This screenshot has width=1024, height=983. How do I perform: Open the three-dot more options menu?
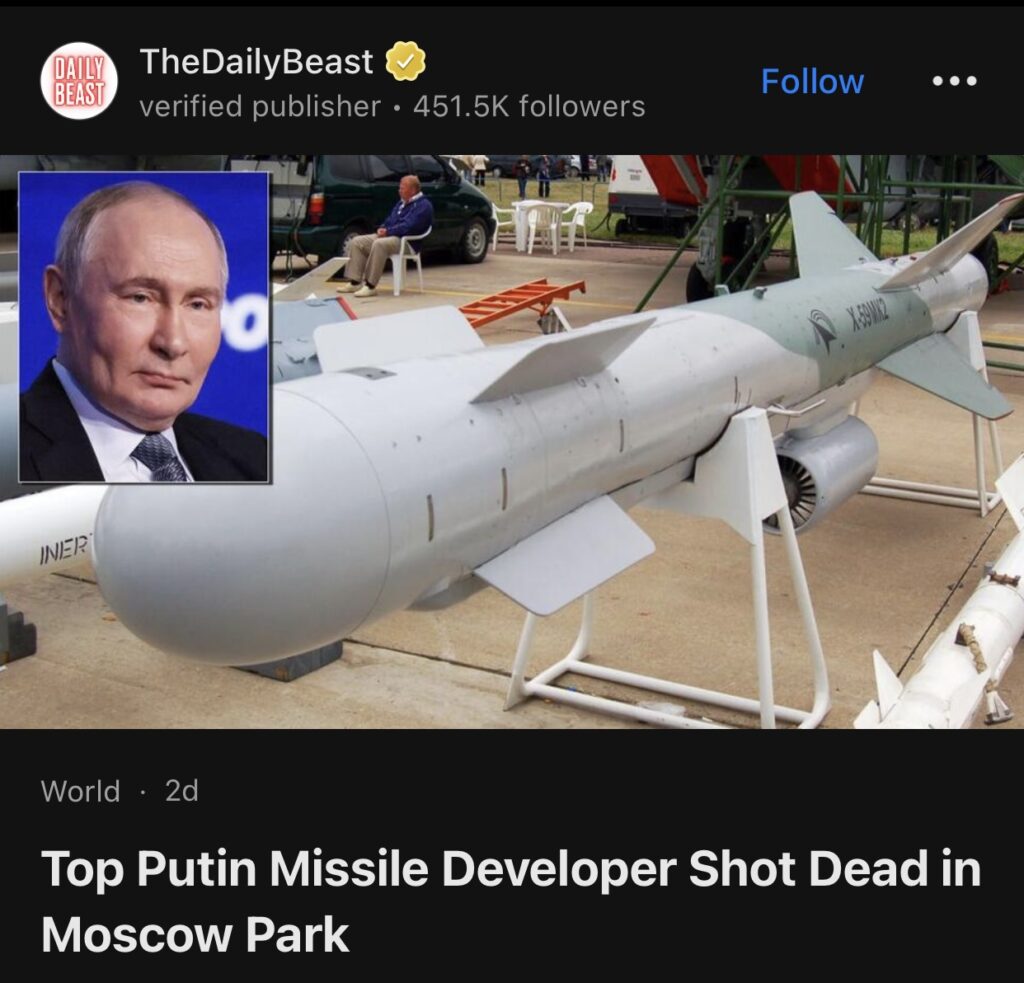(x=954, y=81)
